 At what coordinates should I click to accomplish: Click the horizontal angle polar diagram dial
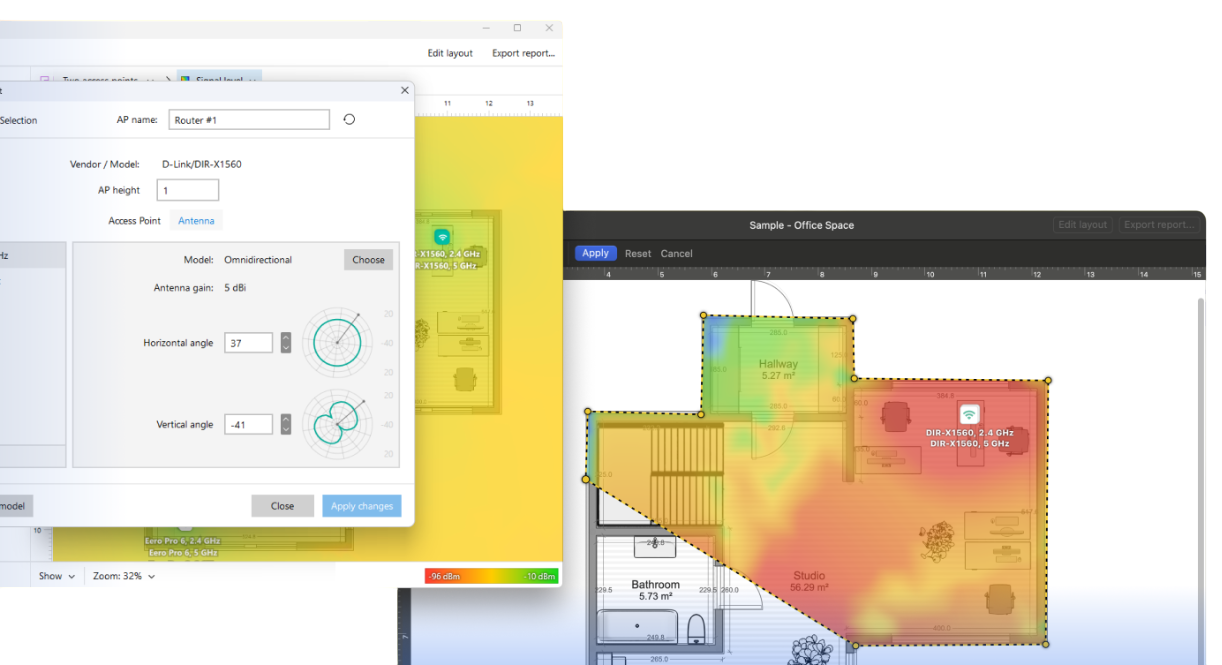click(x=337, y=341)
